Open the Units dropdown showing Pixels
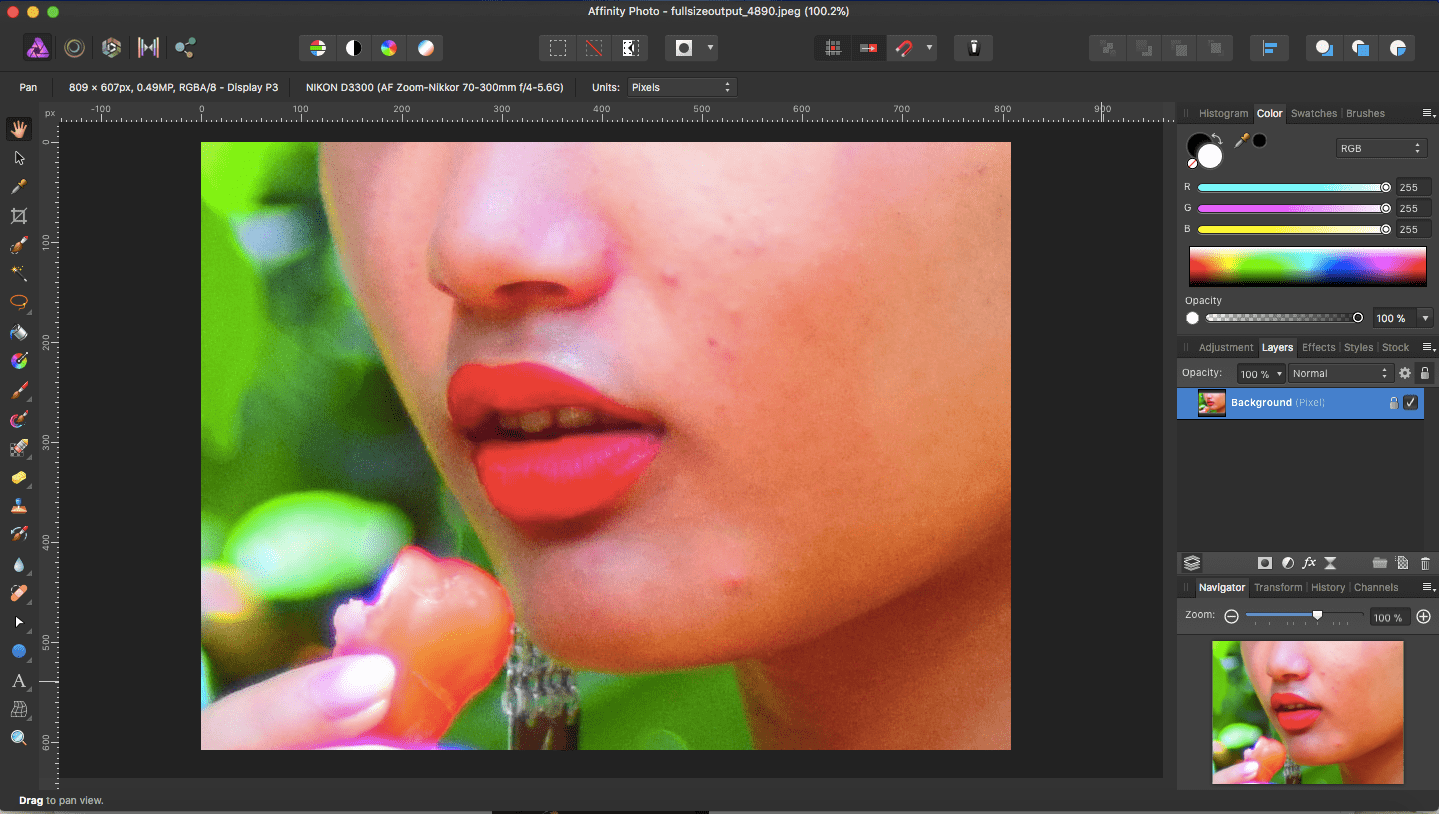The image size is (1439, 814). click(x=681, y=88)
